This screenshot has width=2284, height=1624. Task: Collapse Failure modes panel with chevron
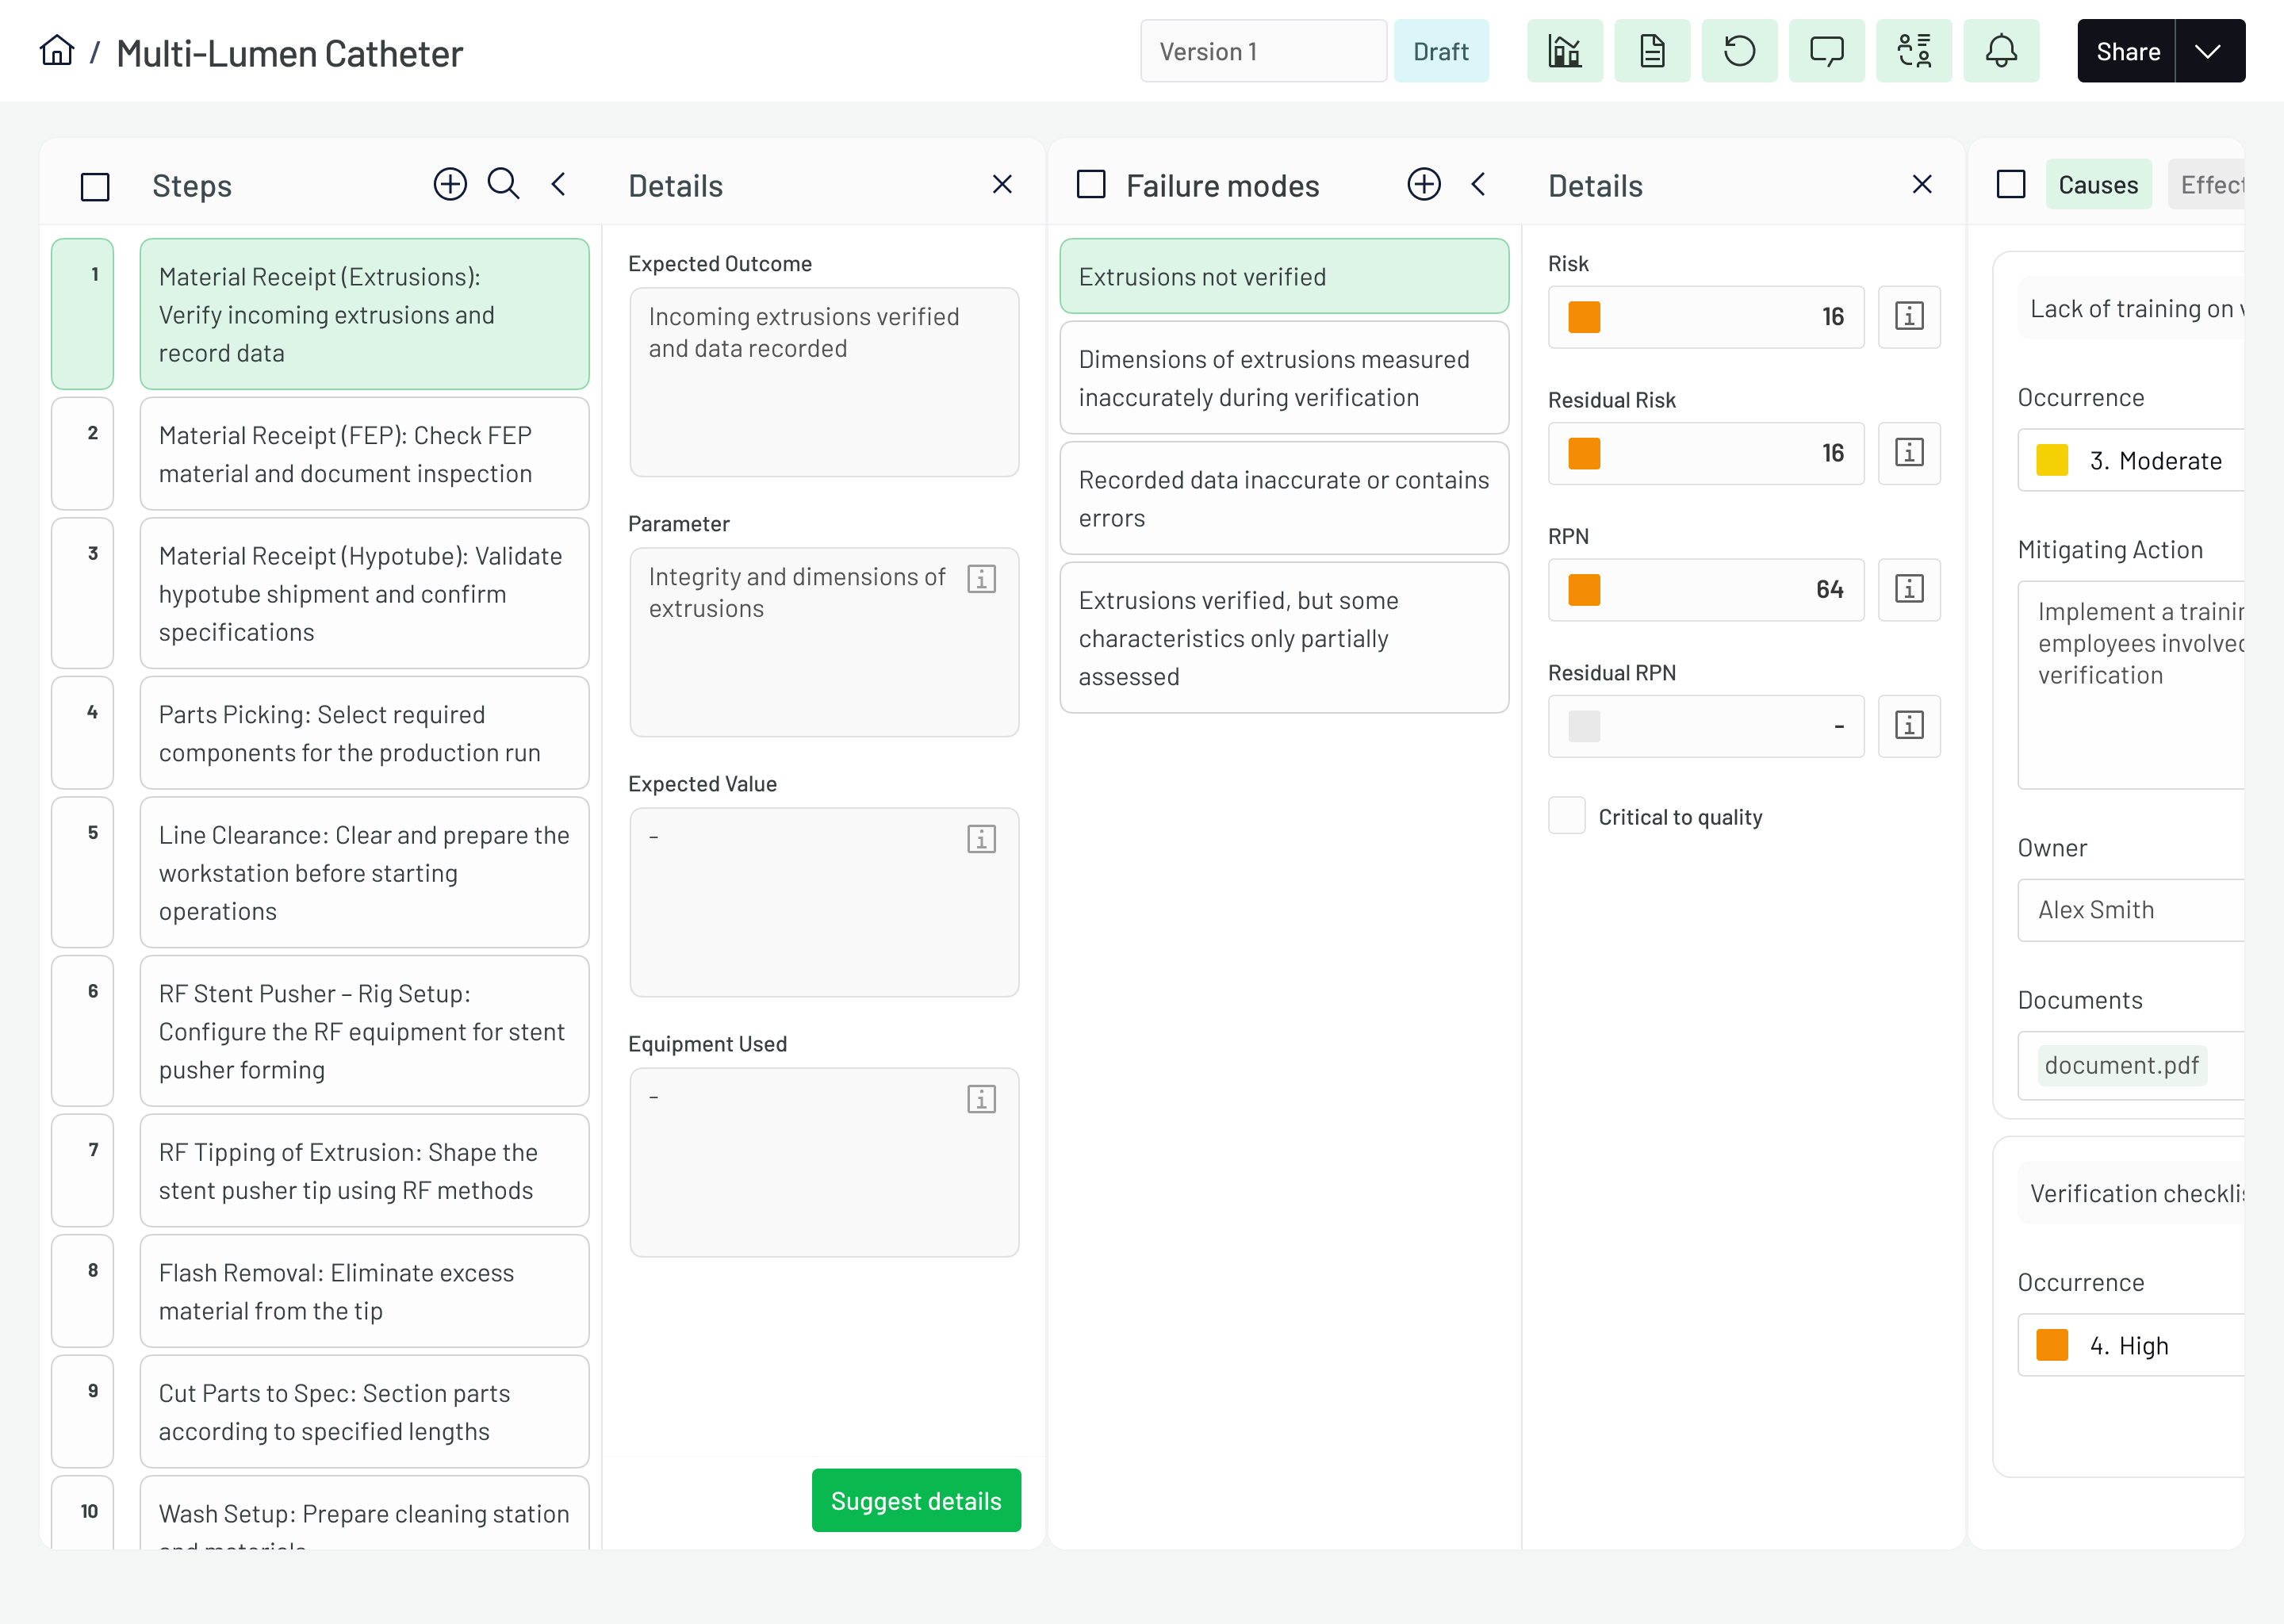point(1478,184)
